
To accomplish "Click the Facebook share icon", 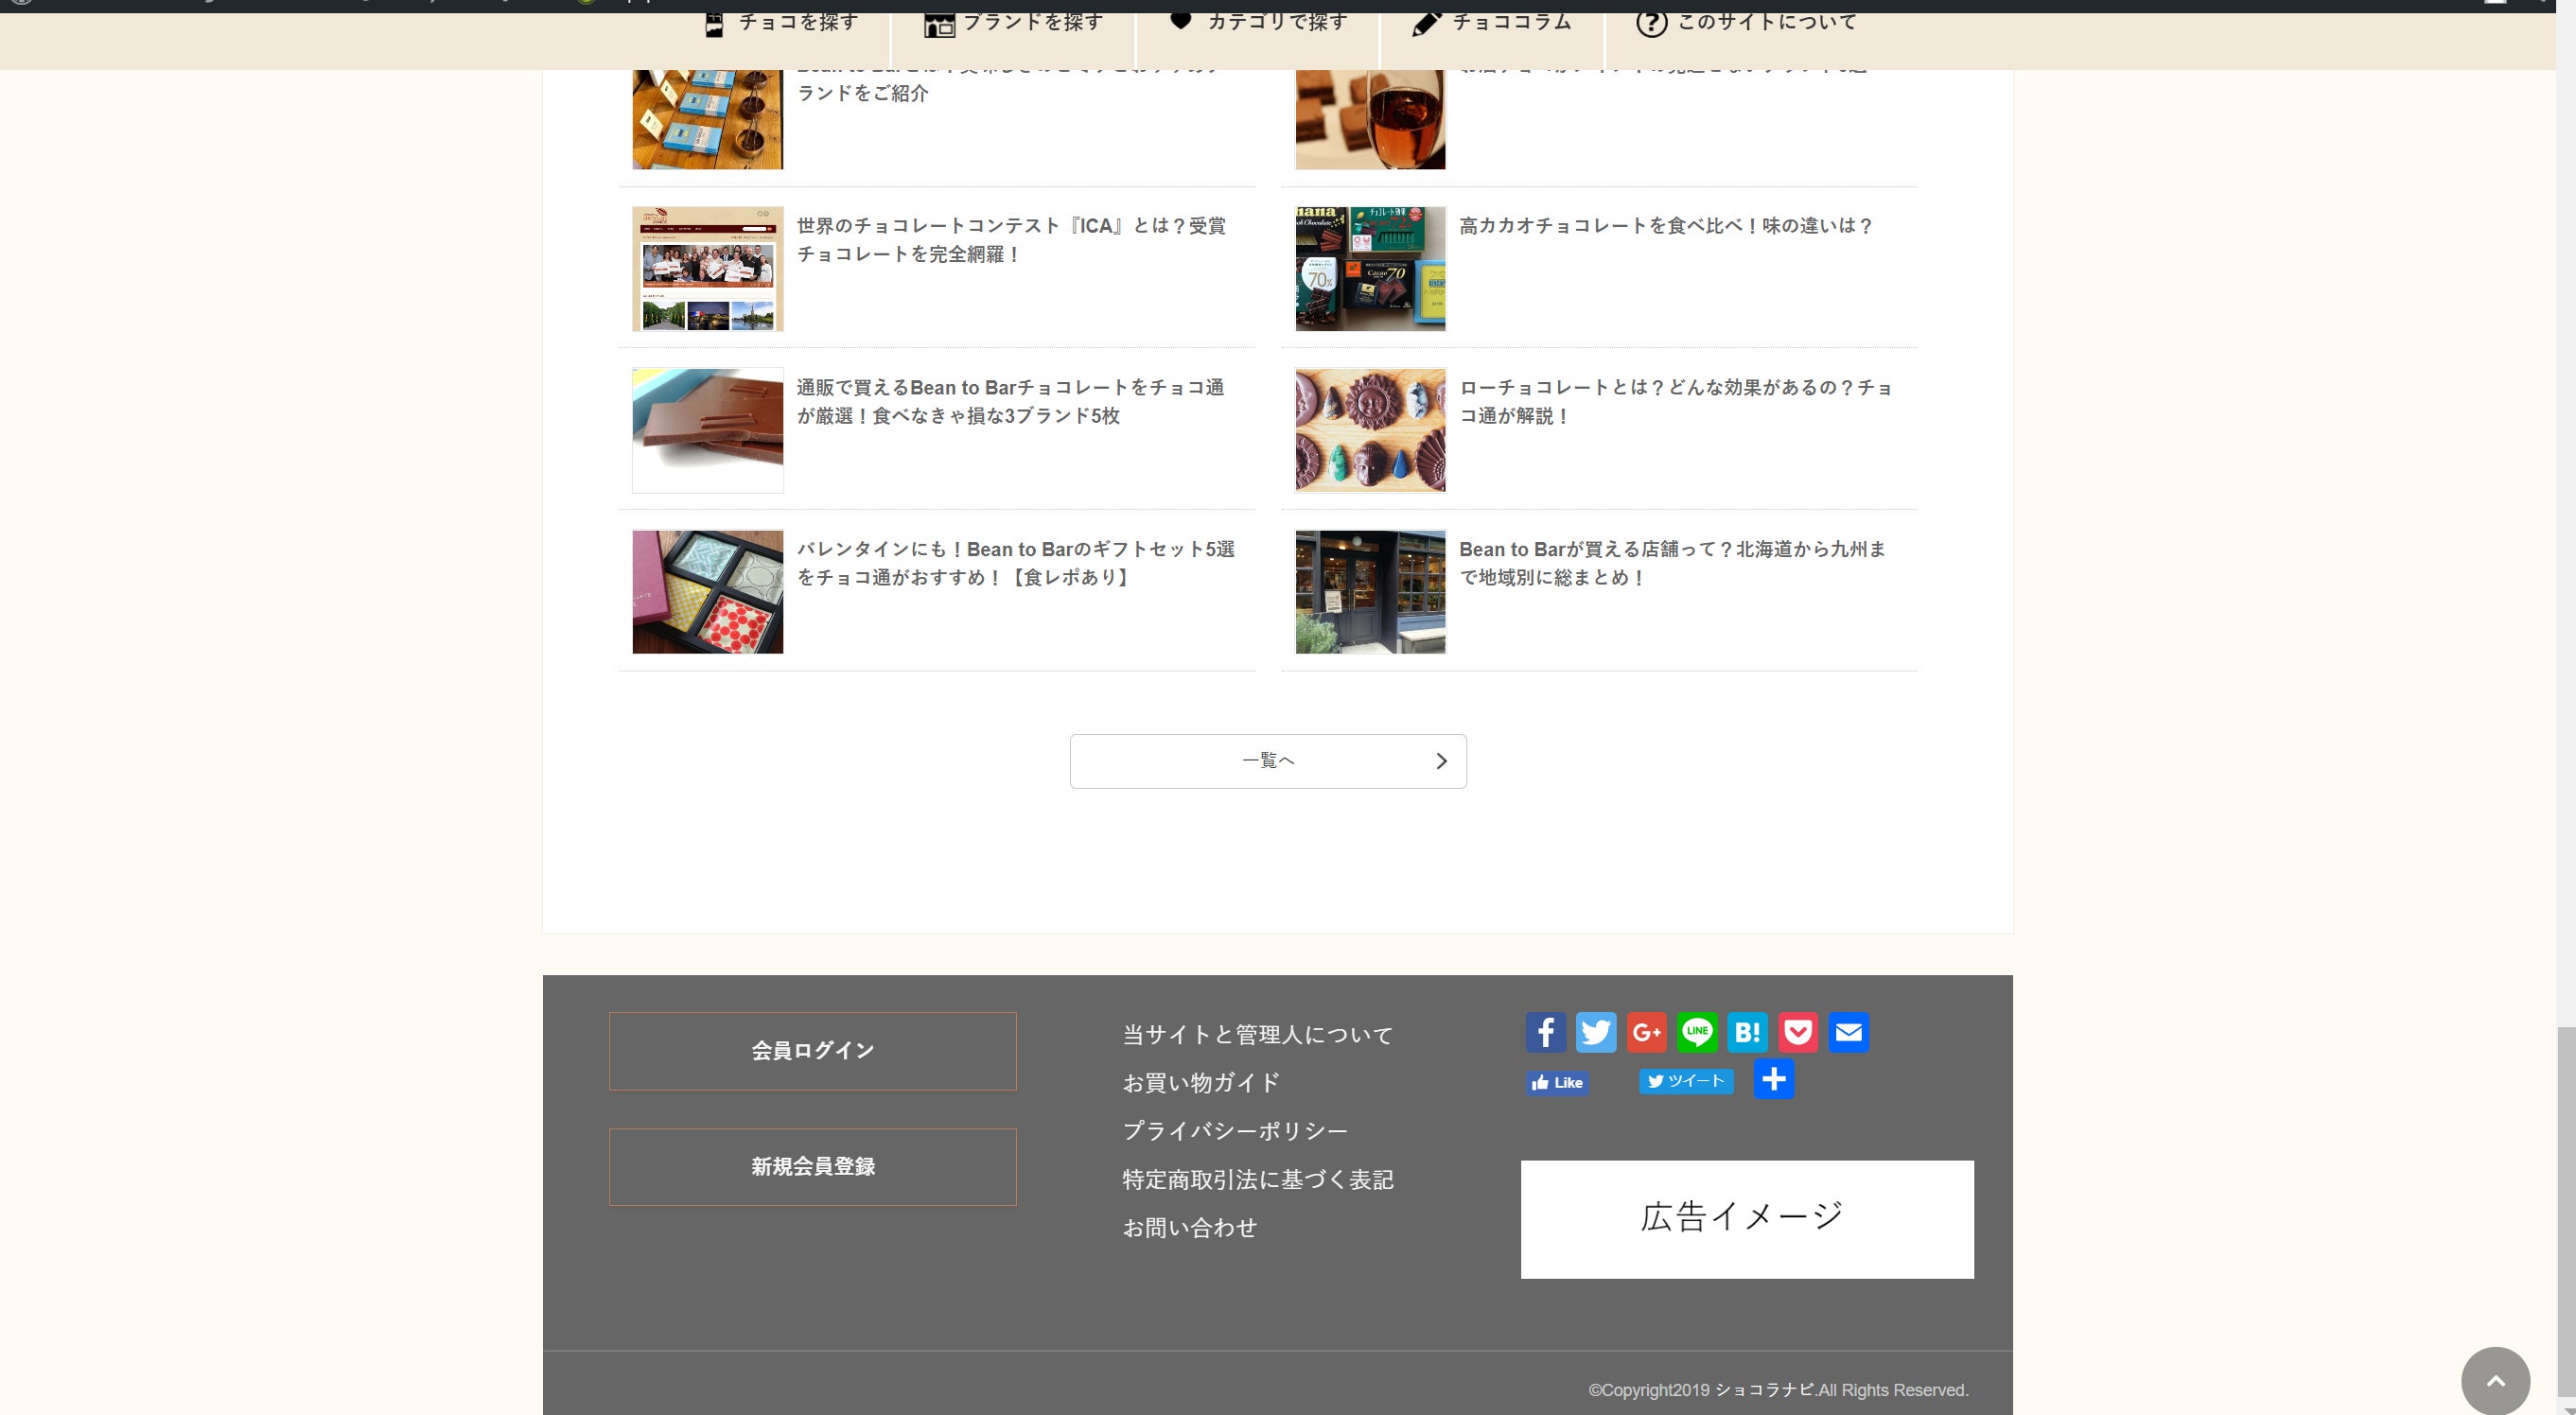I will pyautogui.click(x=1545, y=1032).
